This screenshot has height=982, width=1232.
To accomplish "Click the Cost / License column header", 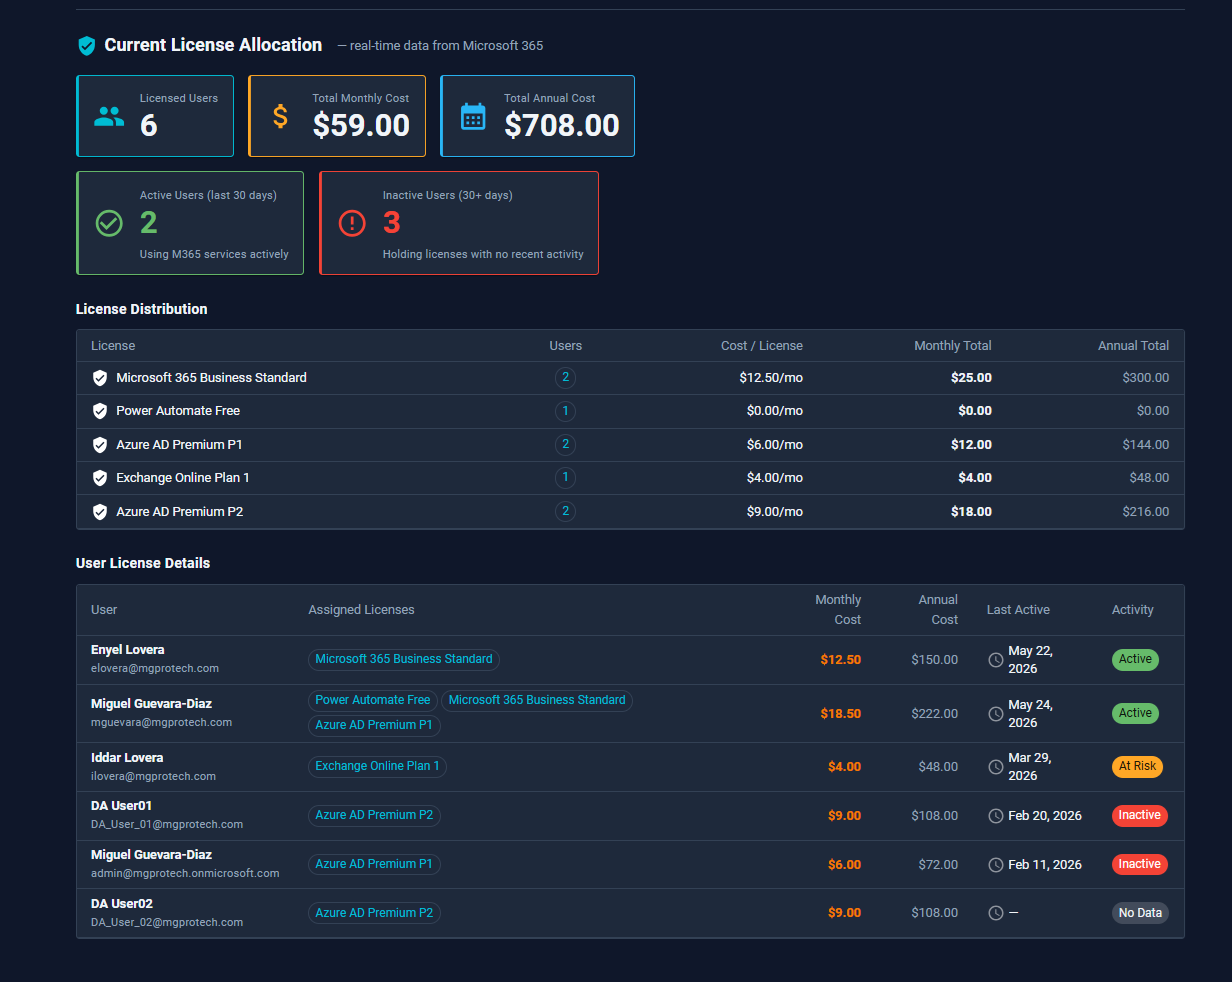I will coord(762,346).
